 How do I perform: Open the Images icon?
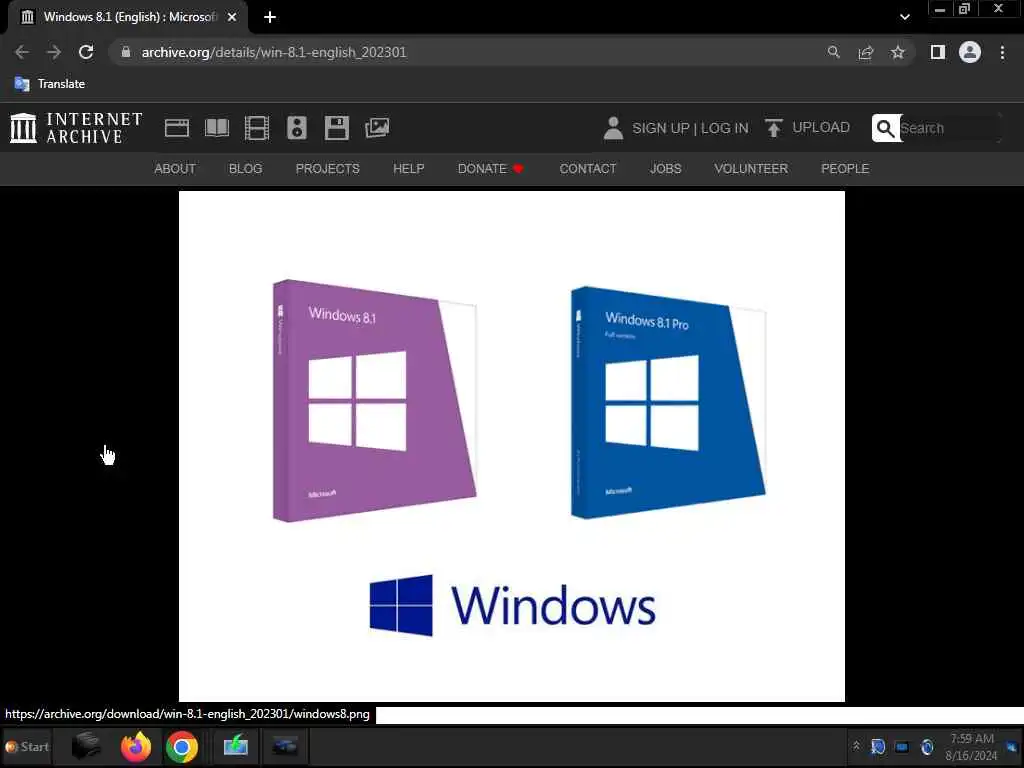tap(377, 128)
